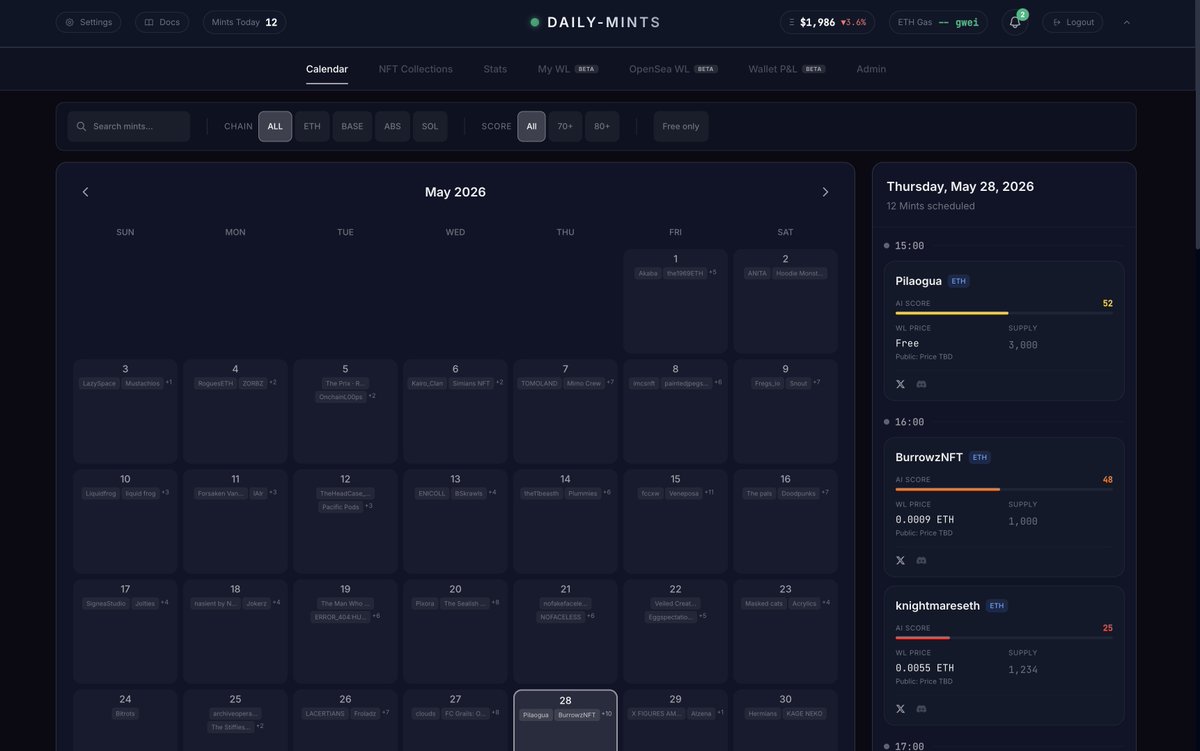This screenshot has height=751, width=1200.
Task: Click the ANITA mint tag
Action: click(757, 273)
